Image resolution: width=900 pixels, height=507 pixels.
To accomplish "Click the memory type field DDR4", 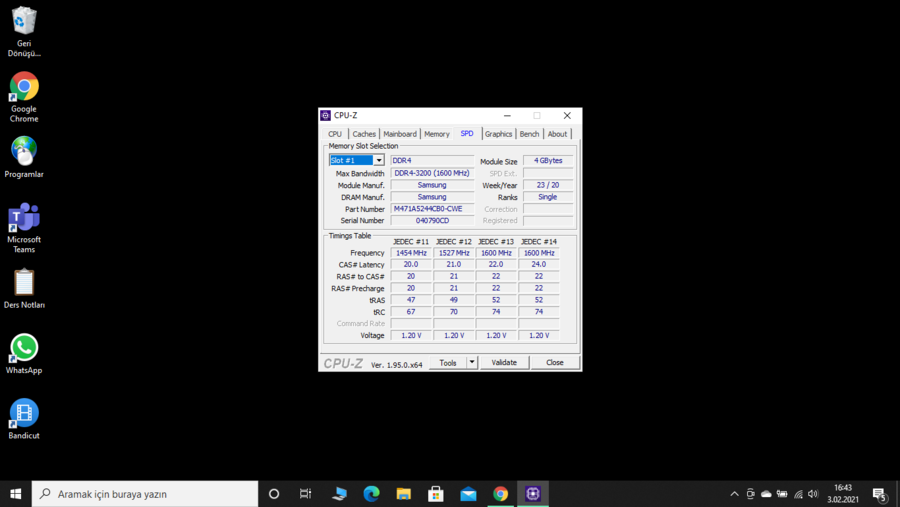I will tap(432, 161).
